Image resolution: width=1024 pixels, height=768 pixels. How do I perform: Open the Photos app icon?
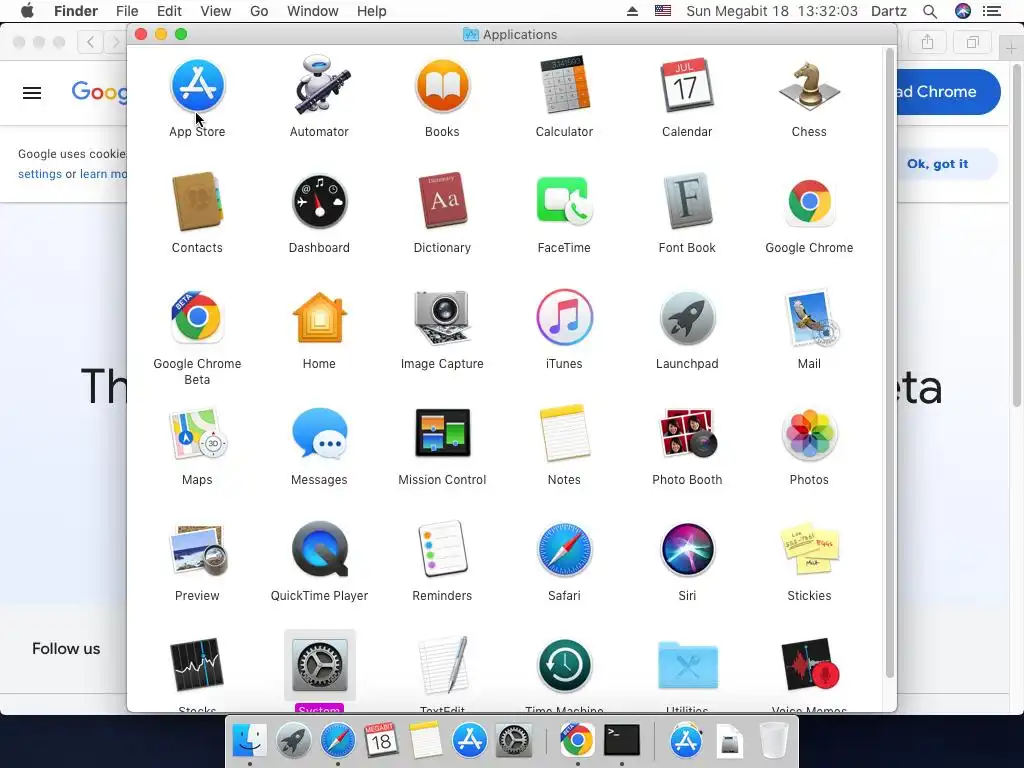[x=809, y=434]
